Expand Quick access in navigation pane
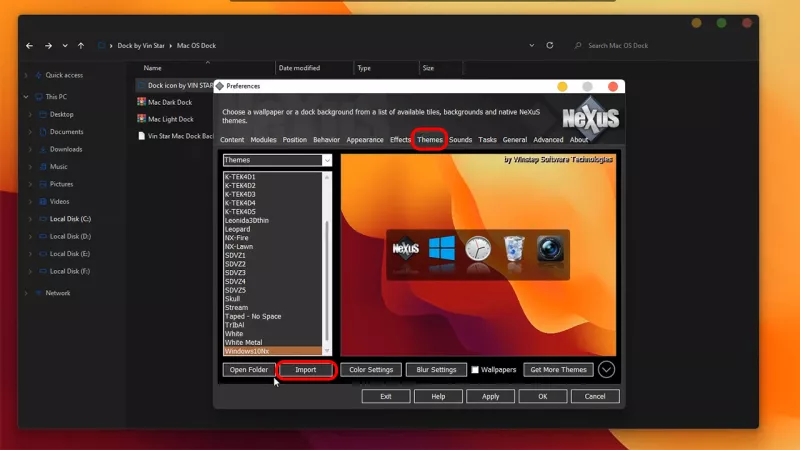 coord(26,75)
